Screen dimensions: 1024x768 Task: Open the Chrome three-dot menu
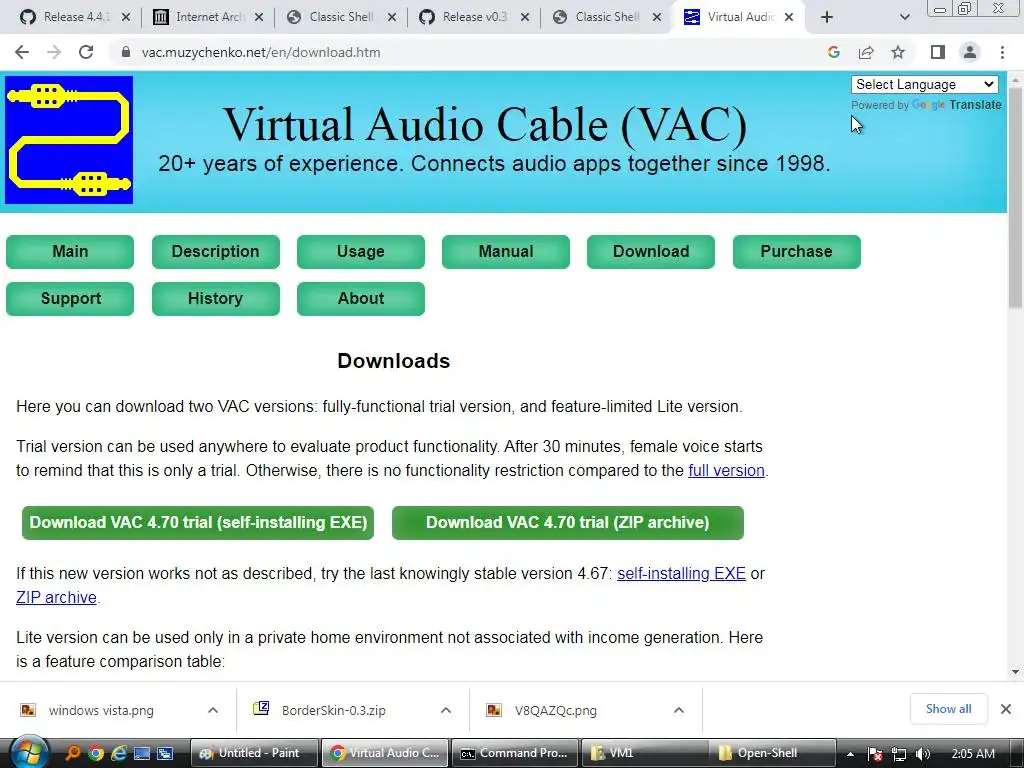tap(1002, 52)
